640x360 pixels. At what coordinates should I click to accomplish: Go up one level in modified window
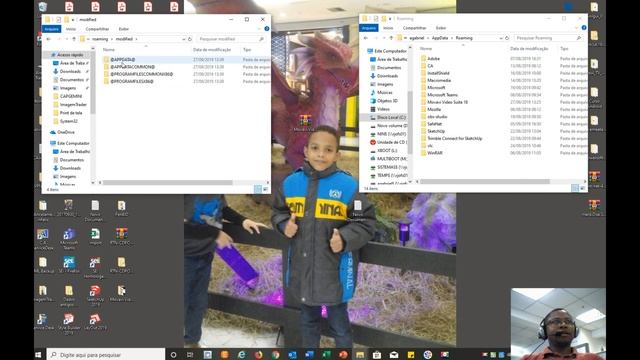pos(74,39)
